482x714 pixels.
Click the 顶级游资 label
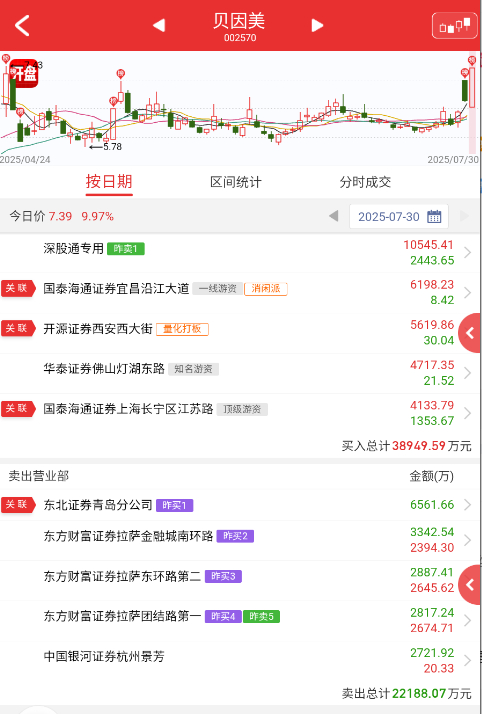coord(242,409)
